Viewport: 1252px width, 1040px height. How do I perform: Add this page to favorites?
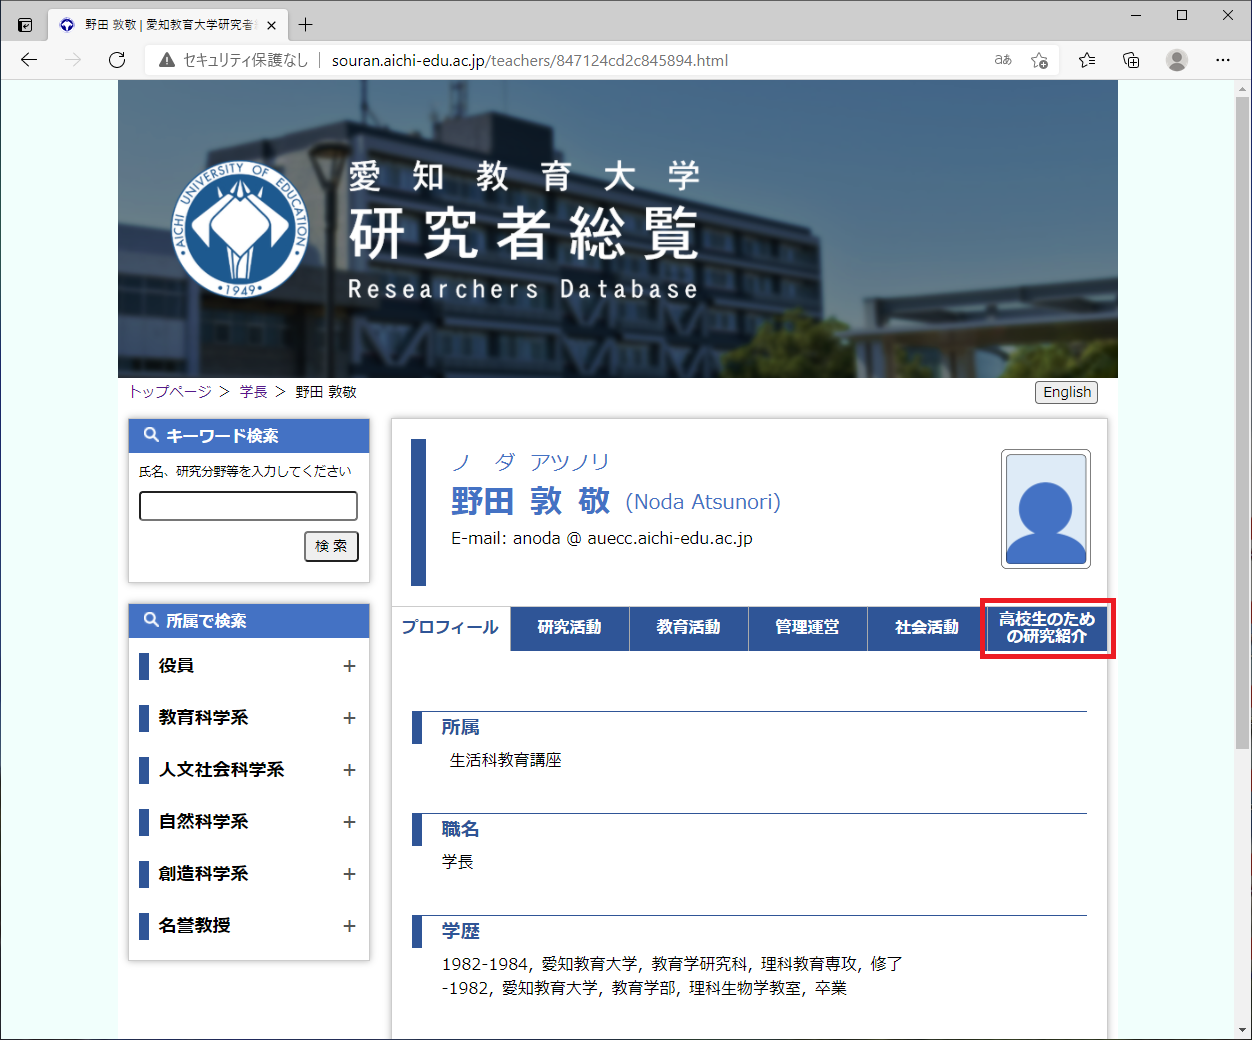(x=1040, y=60)
